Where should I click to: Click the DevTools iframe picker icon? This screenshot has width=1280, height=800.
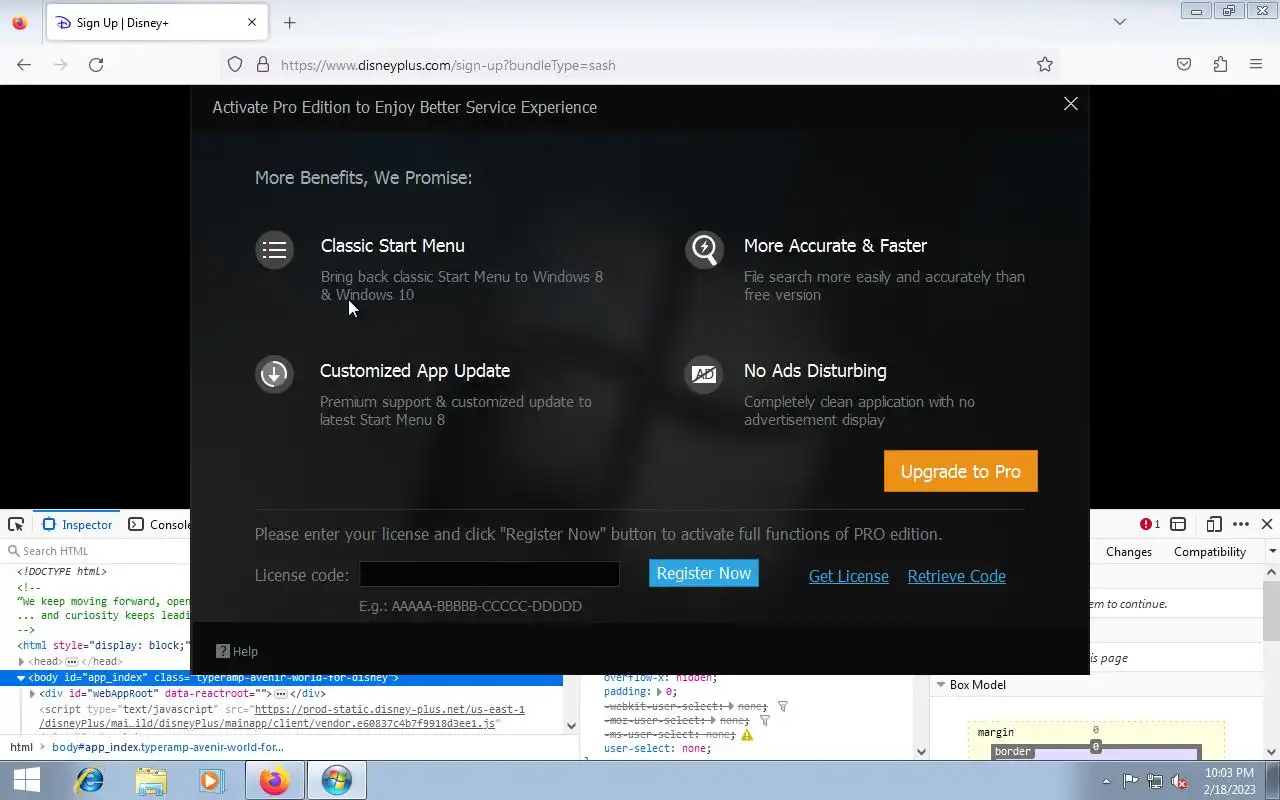point(1178,524)
